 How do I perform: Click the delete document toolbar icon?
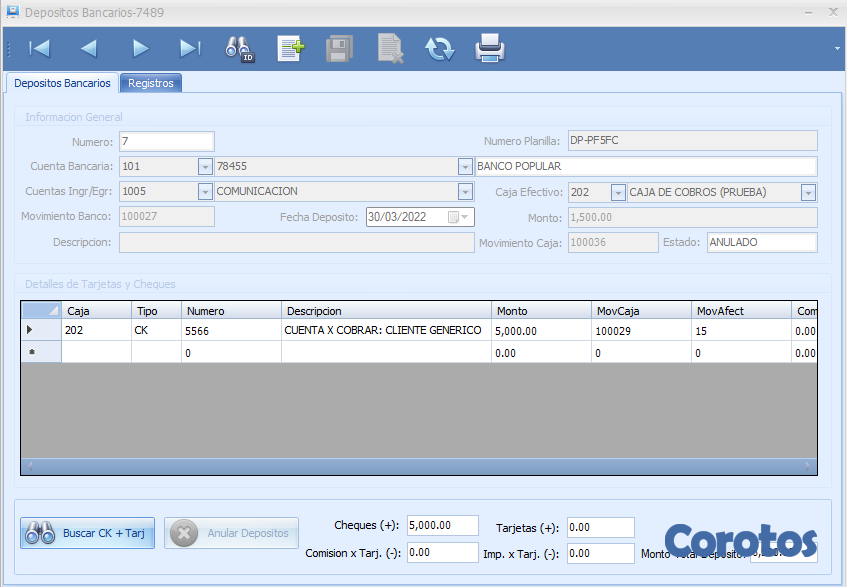pyautogui.click(x=390, y=48)
